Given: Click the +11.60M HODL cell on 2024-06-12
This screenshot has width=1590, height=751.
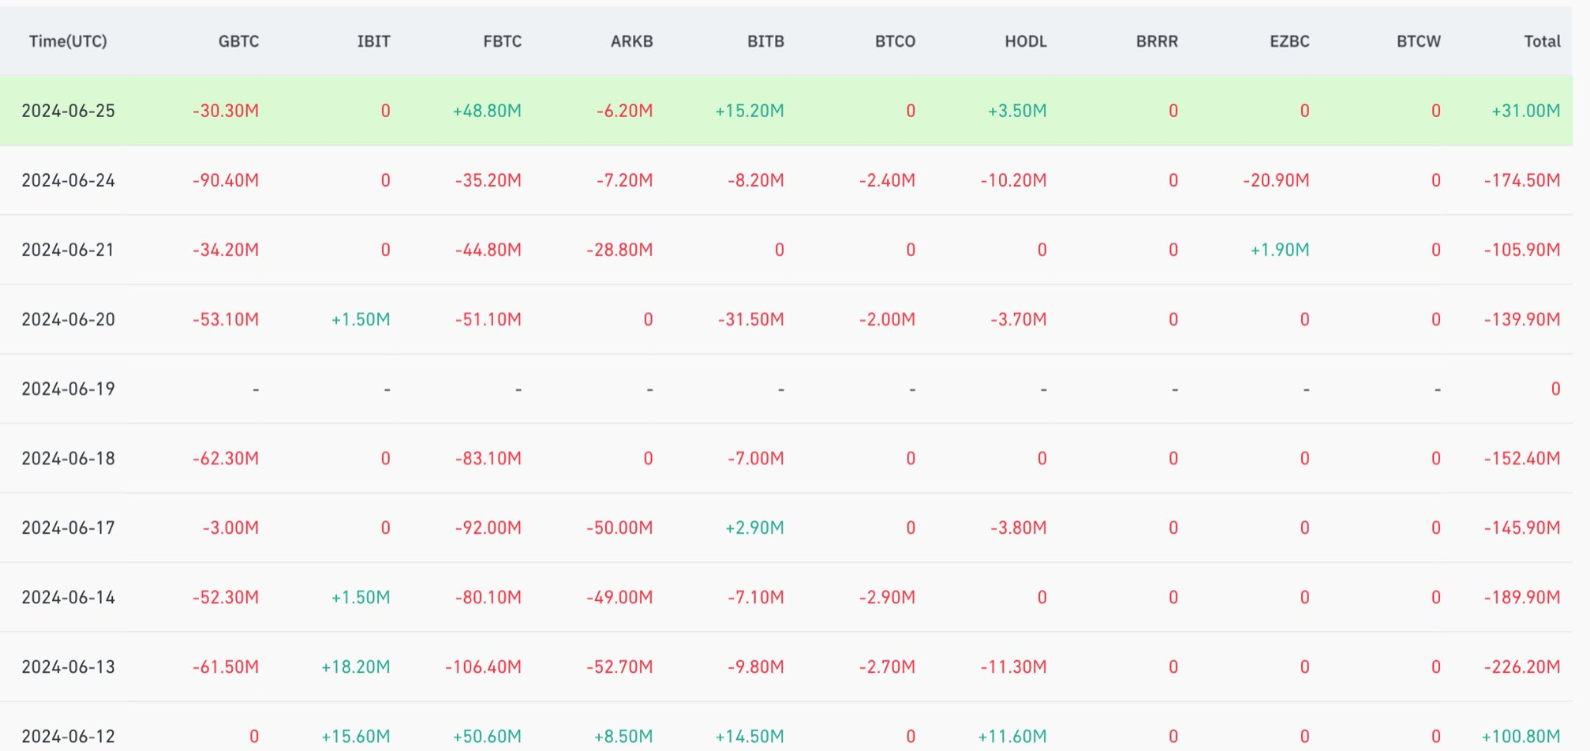Looking at the screenshot, I should click(x=1012, y=736).
